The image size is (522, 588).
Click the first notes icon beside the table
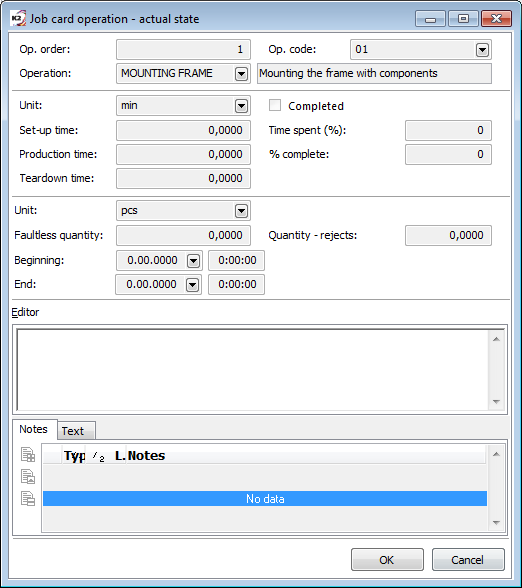coord(28,454)
